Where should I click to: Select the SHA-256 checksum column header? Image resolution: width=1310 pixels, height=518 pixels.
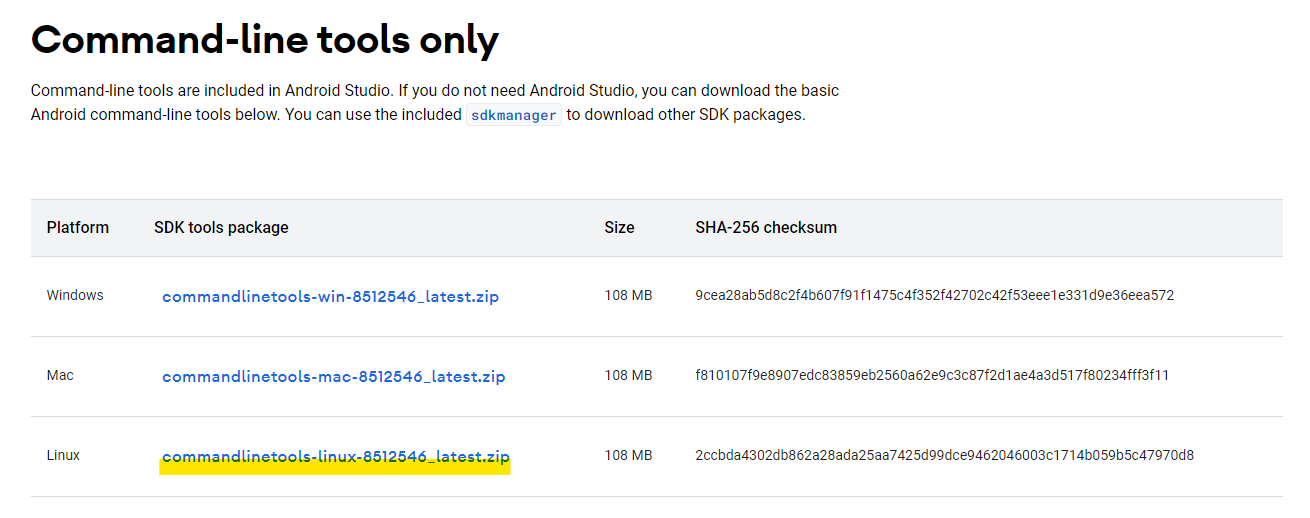tap(766, 228)
